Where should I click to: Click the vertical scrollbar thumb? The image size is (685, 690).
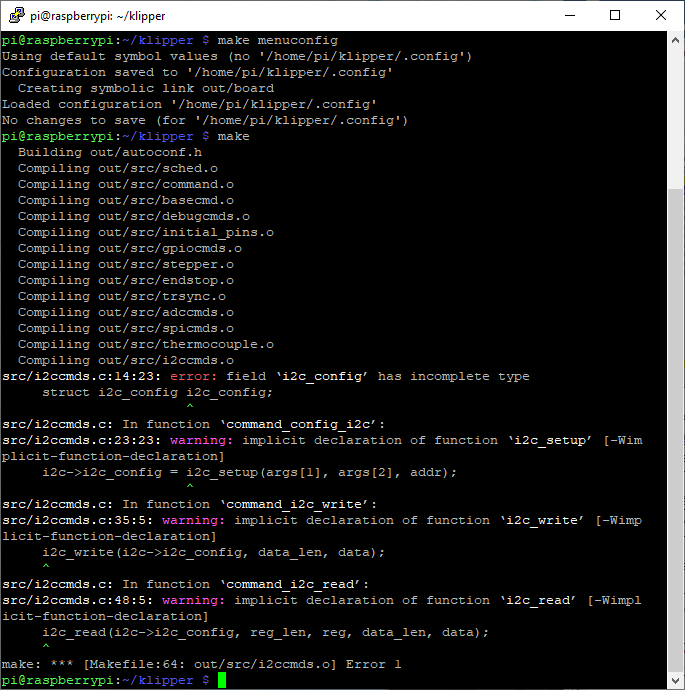[675, 430]
